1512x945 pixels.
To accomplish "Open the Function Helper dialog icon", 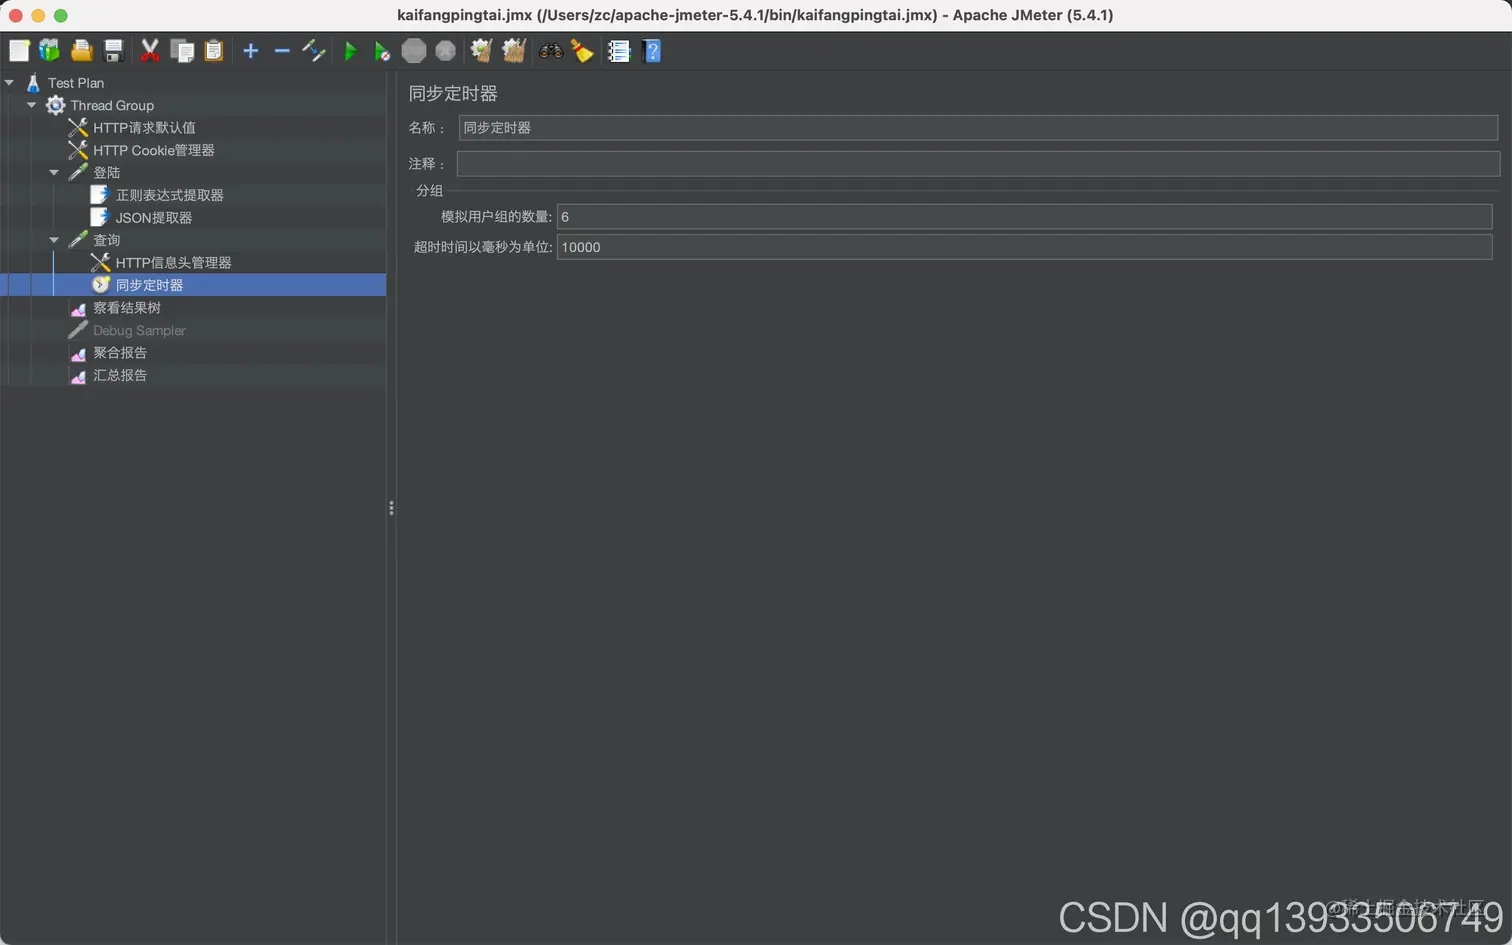I will pyautogui.click(x=619, y=51).
